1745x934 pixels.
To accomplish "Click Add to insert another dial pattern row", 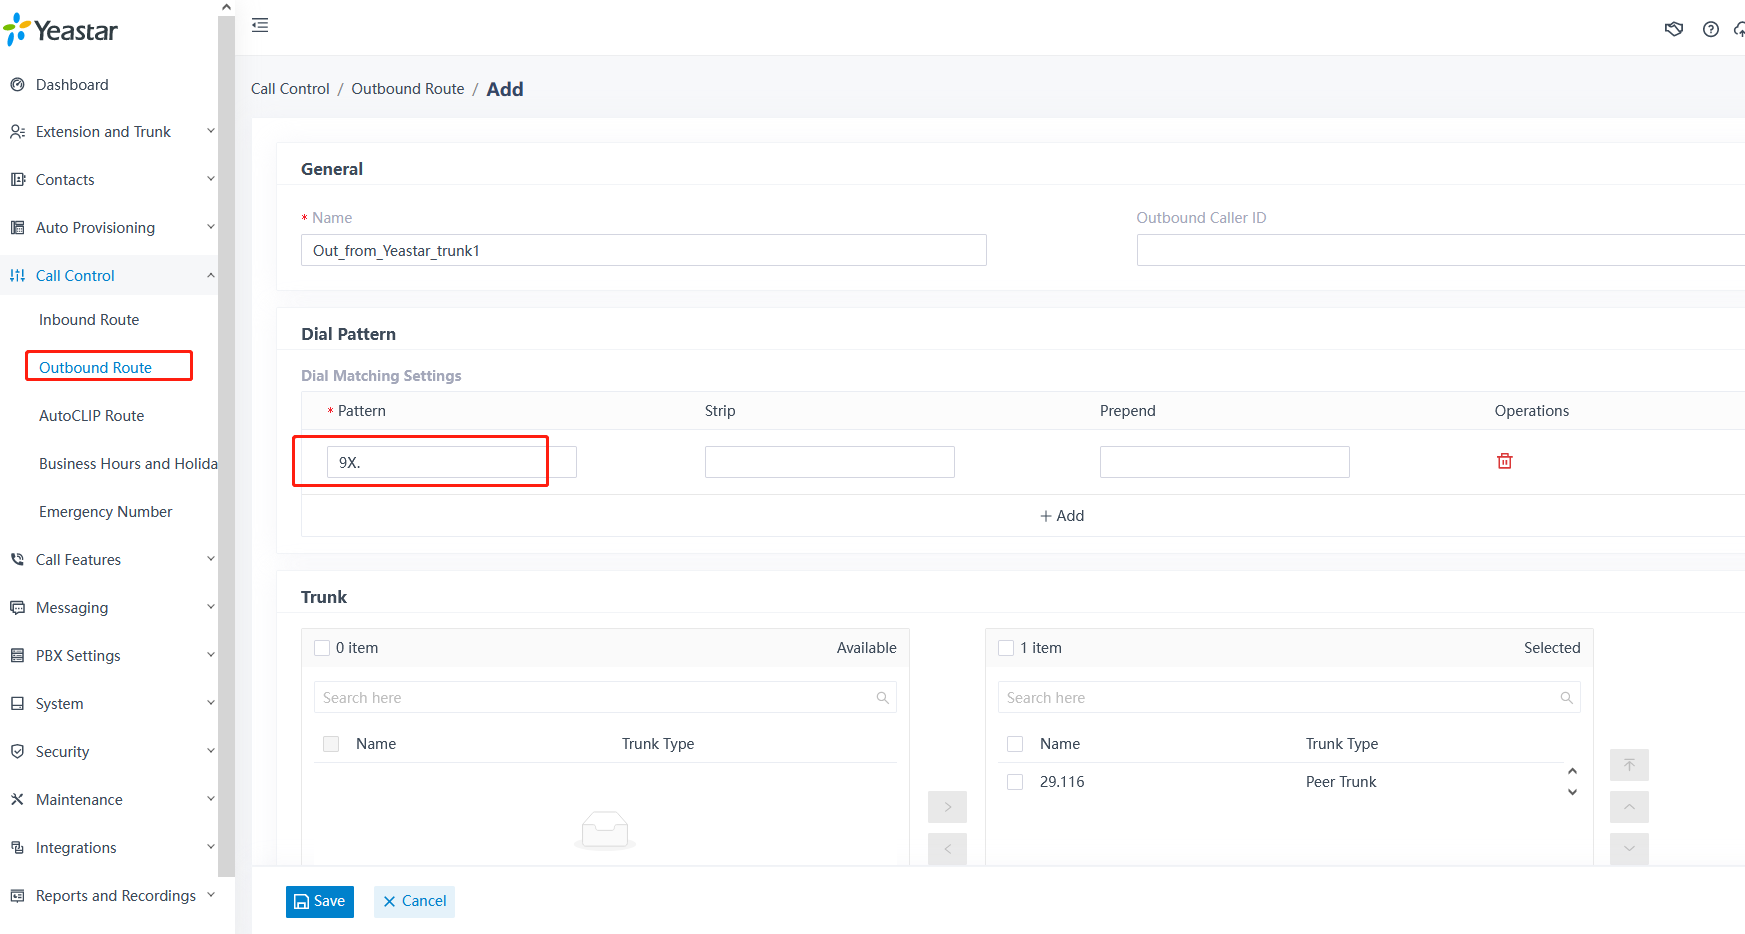I will tap(1062, 515).
